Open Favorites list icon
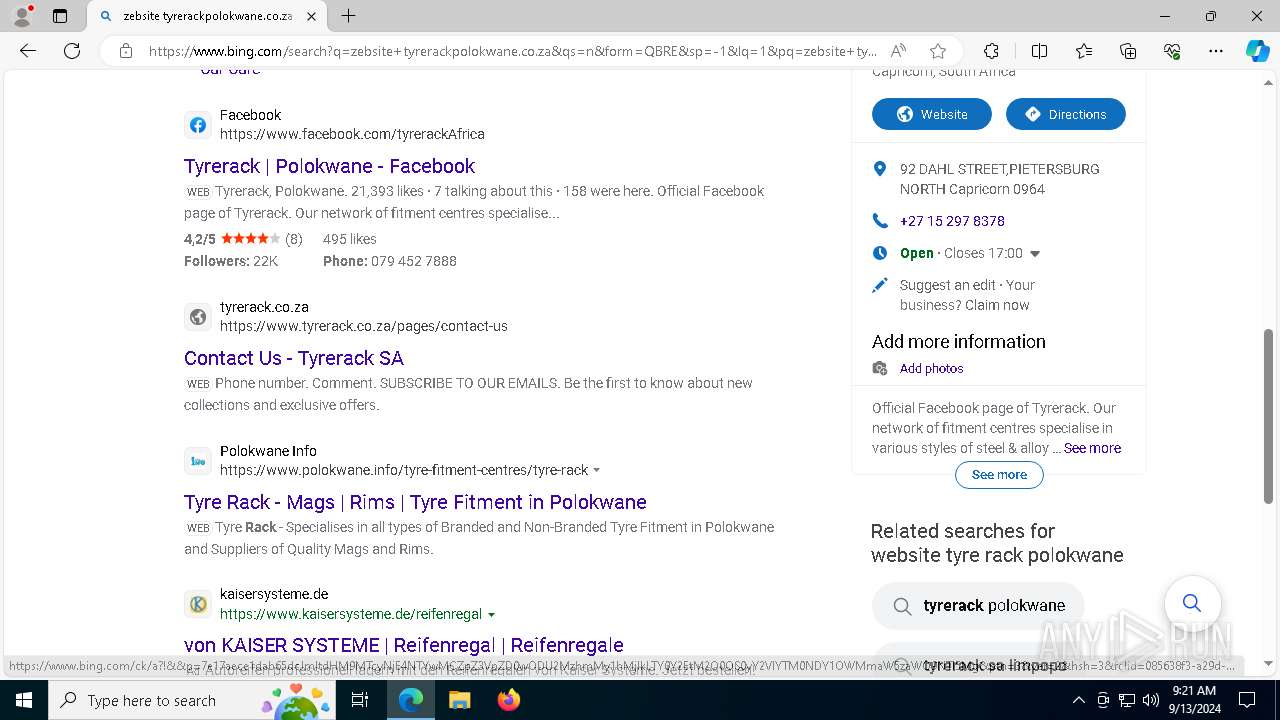 pos(1084,51)
